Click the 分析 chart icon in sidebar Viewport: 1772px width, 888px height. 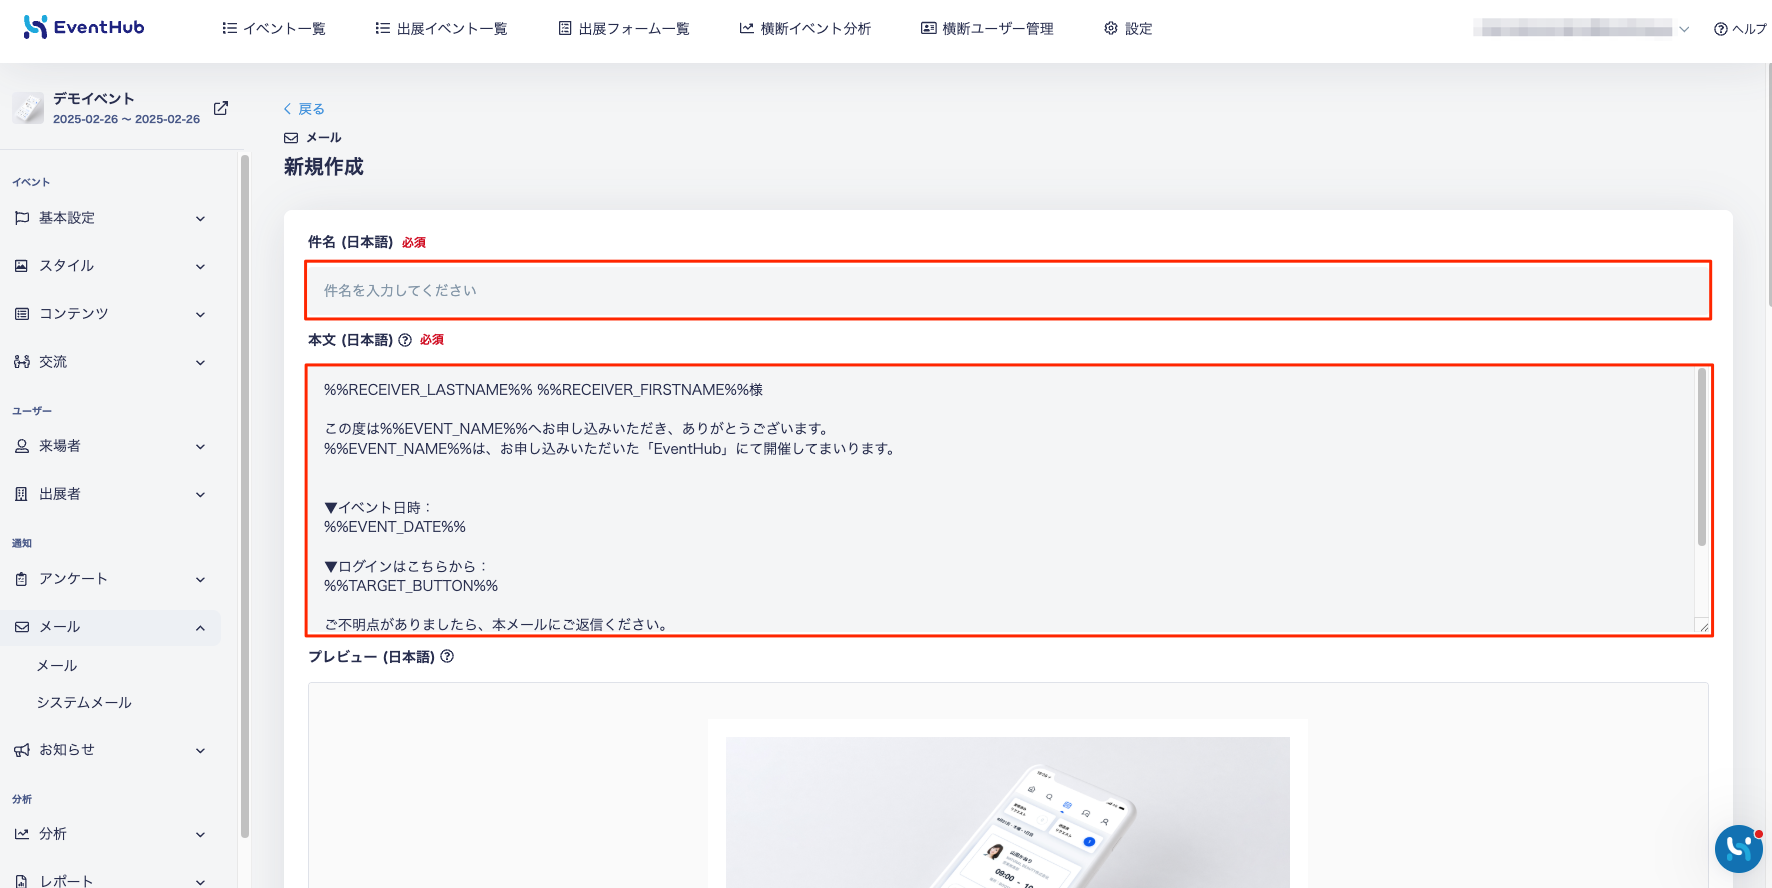[22, 834]
